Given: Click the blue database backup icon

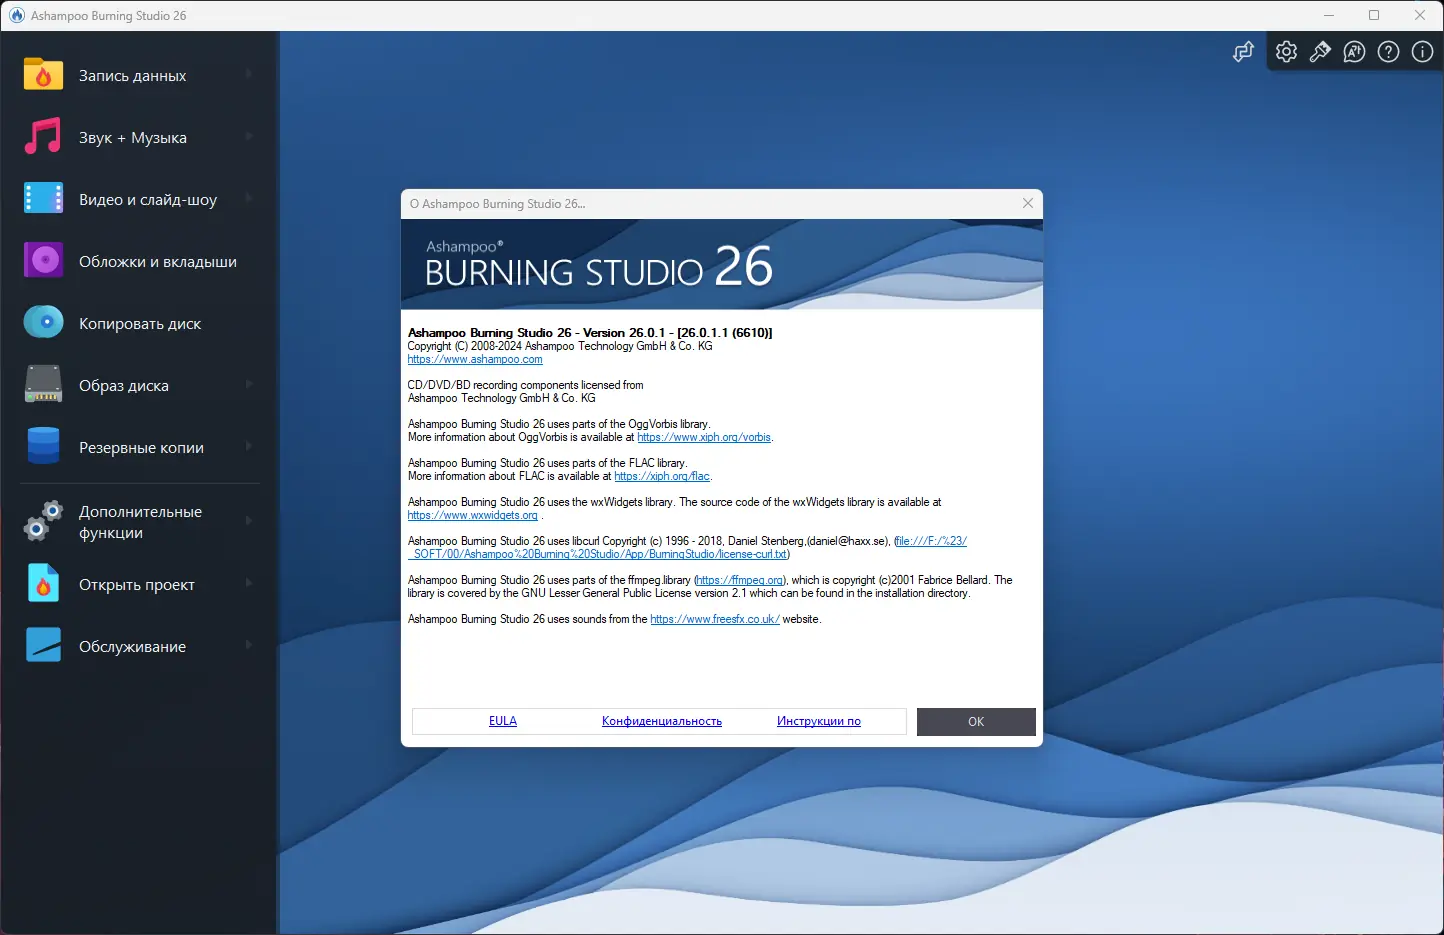Looking at the screenshot, I should (43, 446).
